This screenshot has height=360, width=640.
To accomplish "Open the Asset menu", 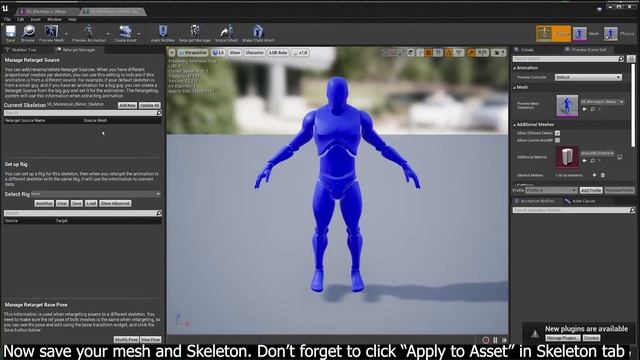I will (x=36, y=19).
